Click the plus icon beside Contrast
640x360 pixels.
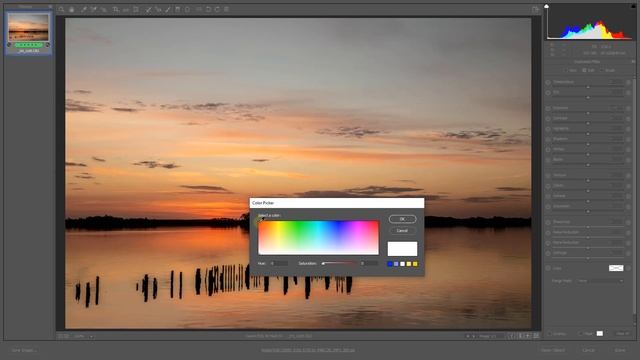point(629,118)
